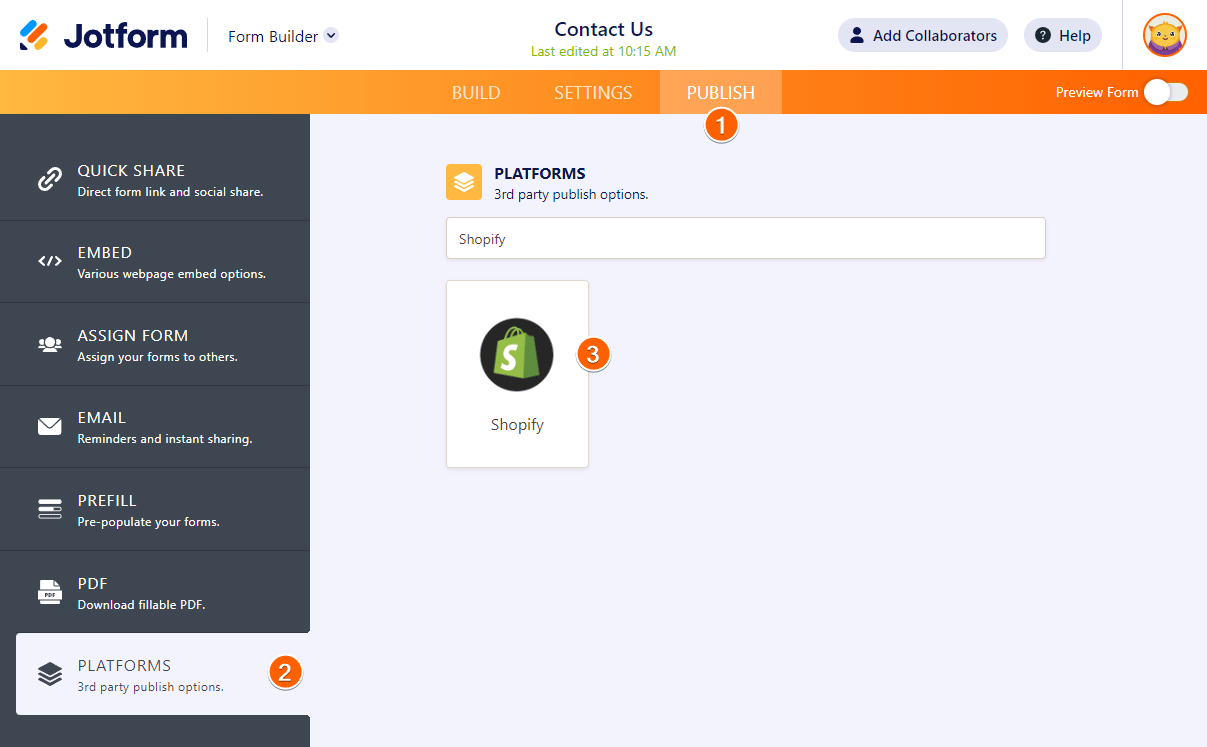This screenshot has width=1207, height=747.
Task: Select the Quick Share link icon
Action: click(x=50, y=176)
